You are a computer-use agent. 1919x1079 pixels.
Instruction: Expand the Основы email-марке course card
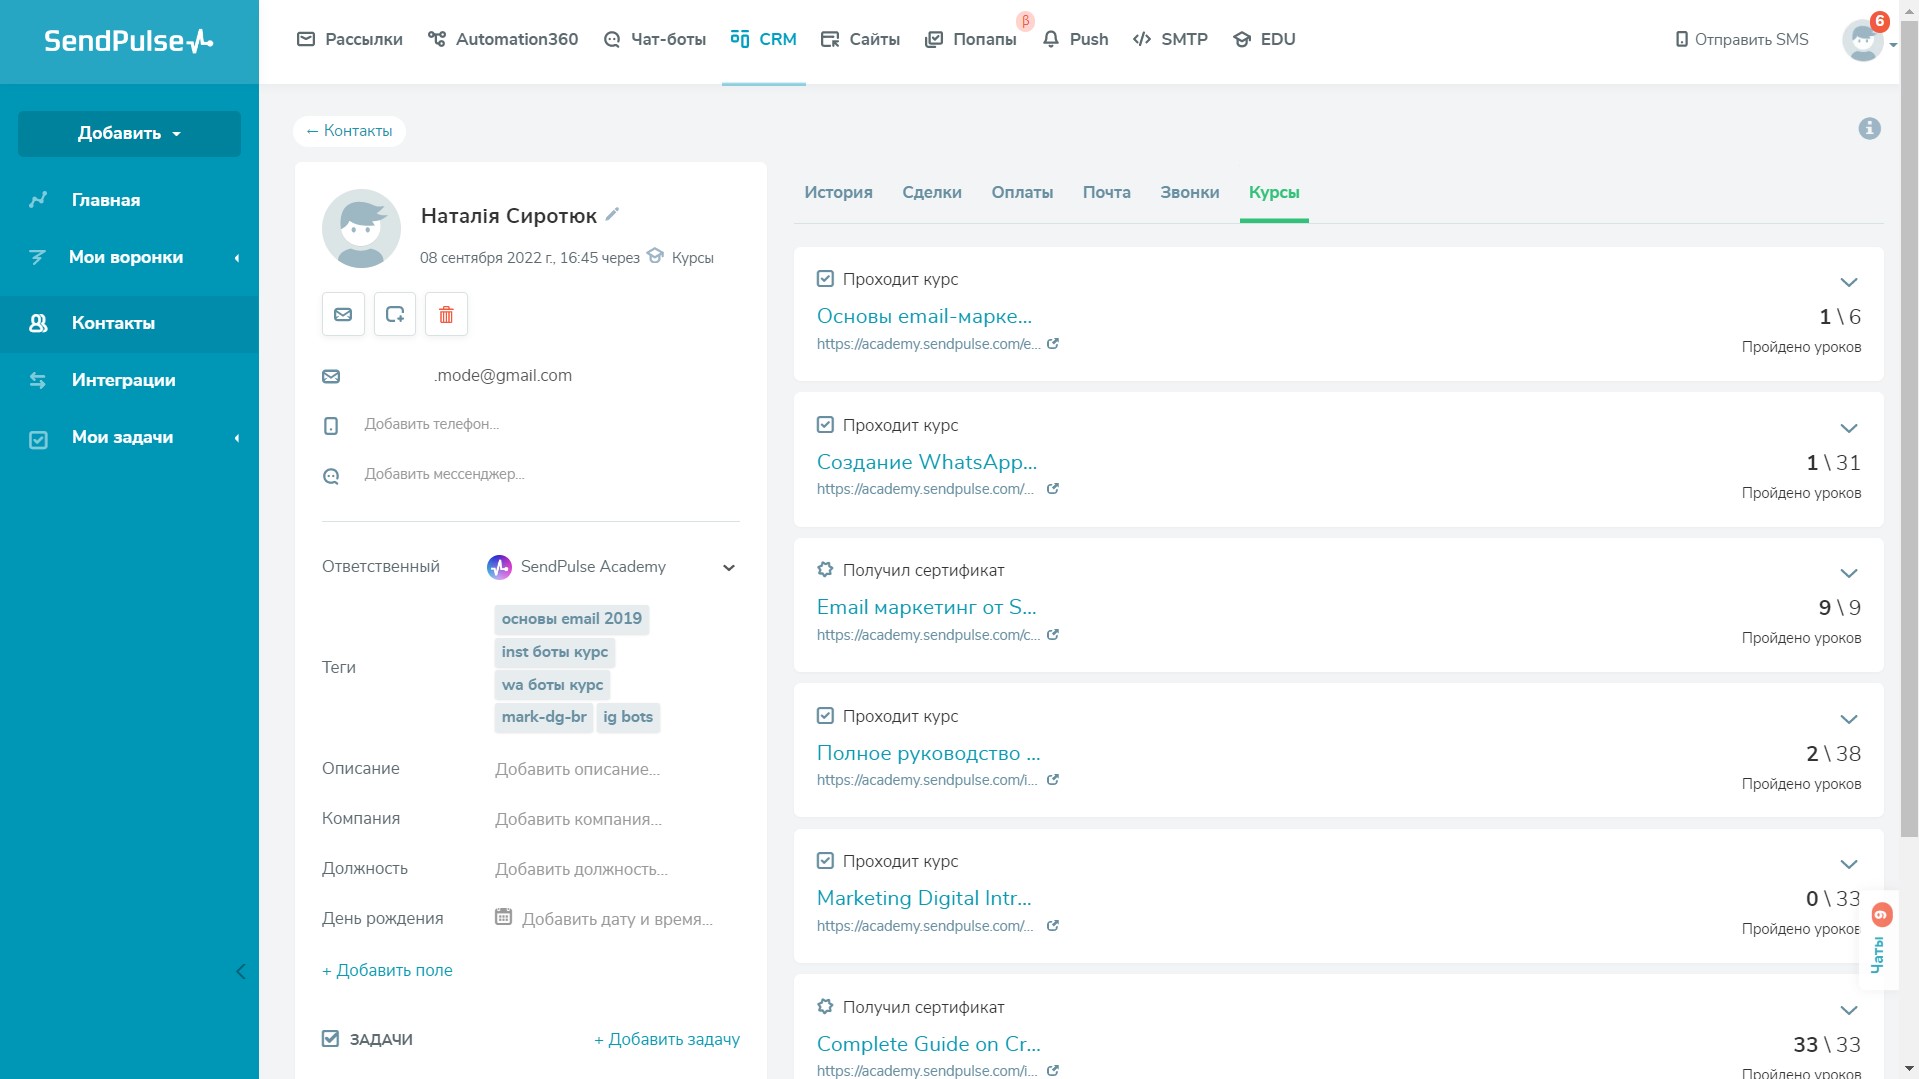tap(1849, 282)
